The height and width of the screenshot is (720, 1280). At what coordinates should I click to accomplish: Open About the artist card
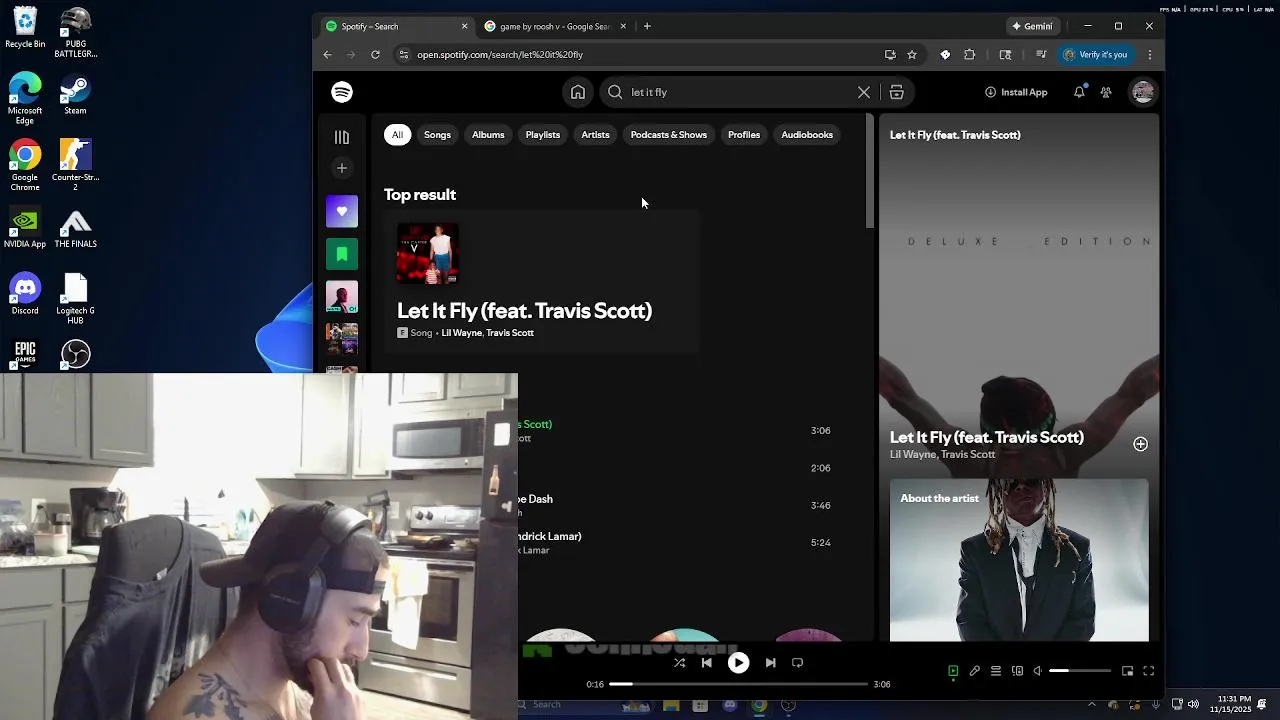[1019, 560]
